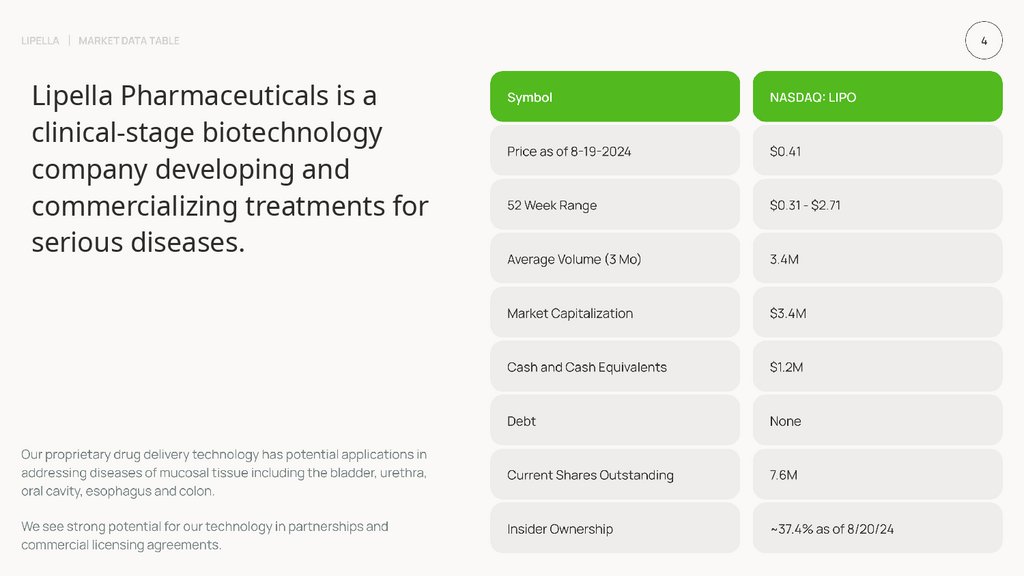Viewport: 1024px width, 576px height.
Task: Select the Price as of 8-19-2024 row label
Action: 614,151
